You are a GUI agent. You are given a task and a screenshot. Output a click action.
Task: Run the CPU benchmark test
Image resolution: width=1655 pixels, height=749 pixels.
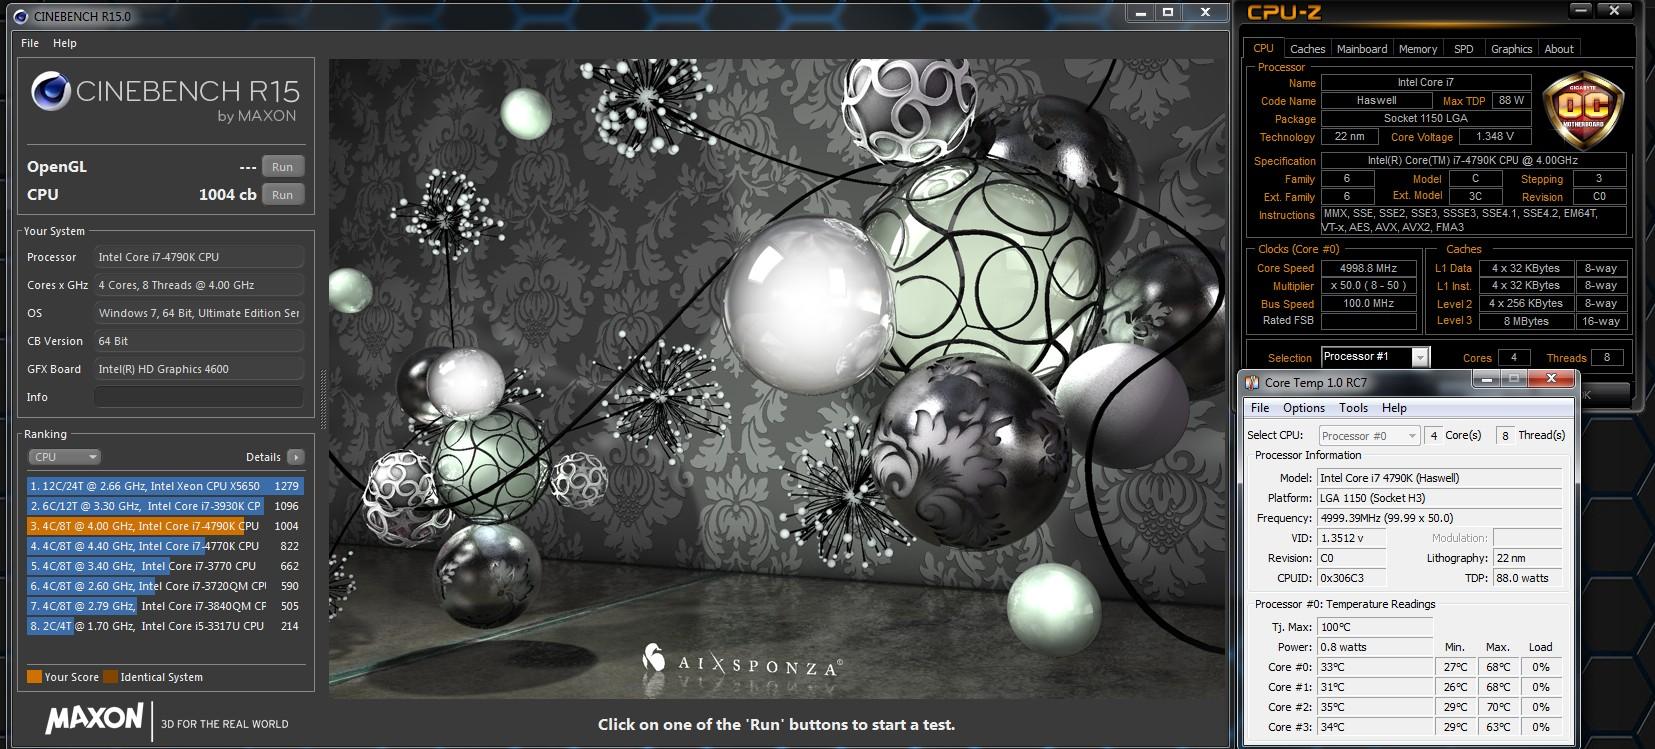pos(283,195)
